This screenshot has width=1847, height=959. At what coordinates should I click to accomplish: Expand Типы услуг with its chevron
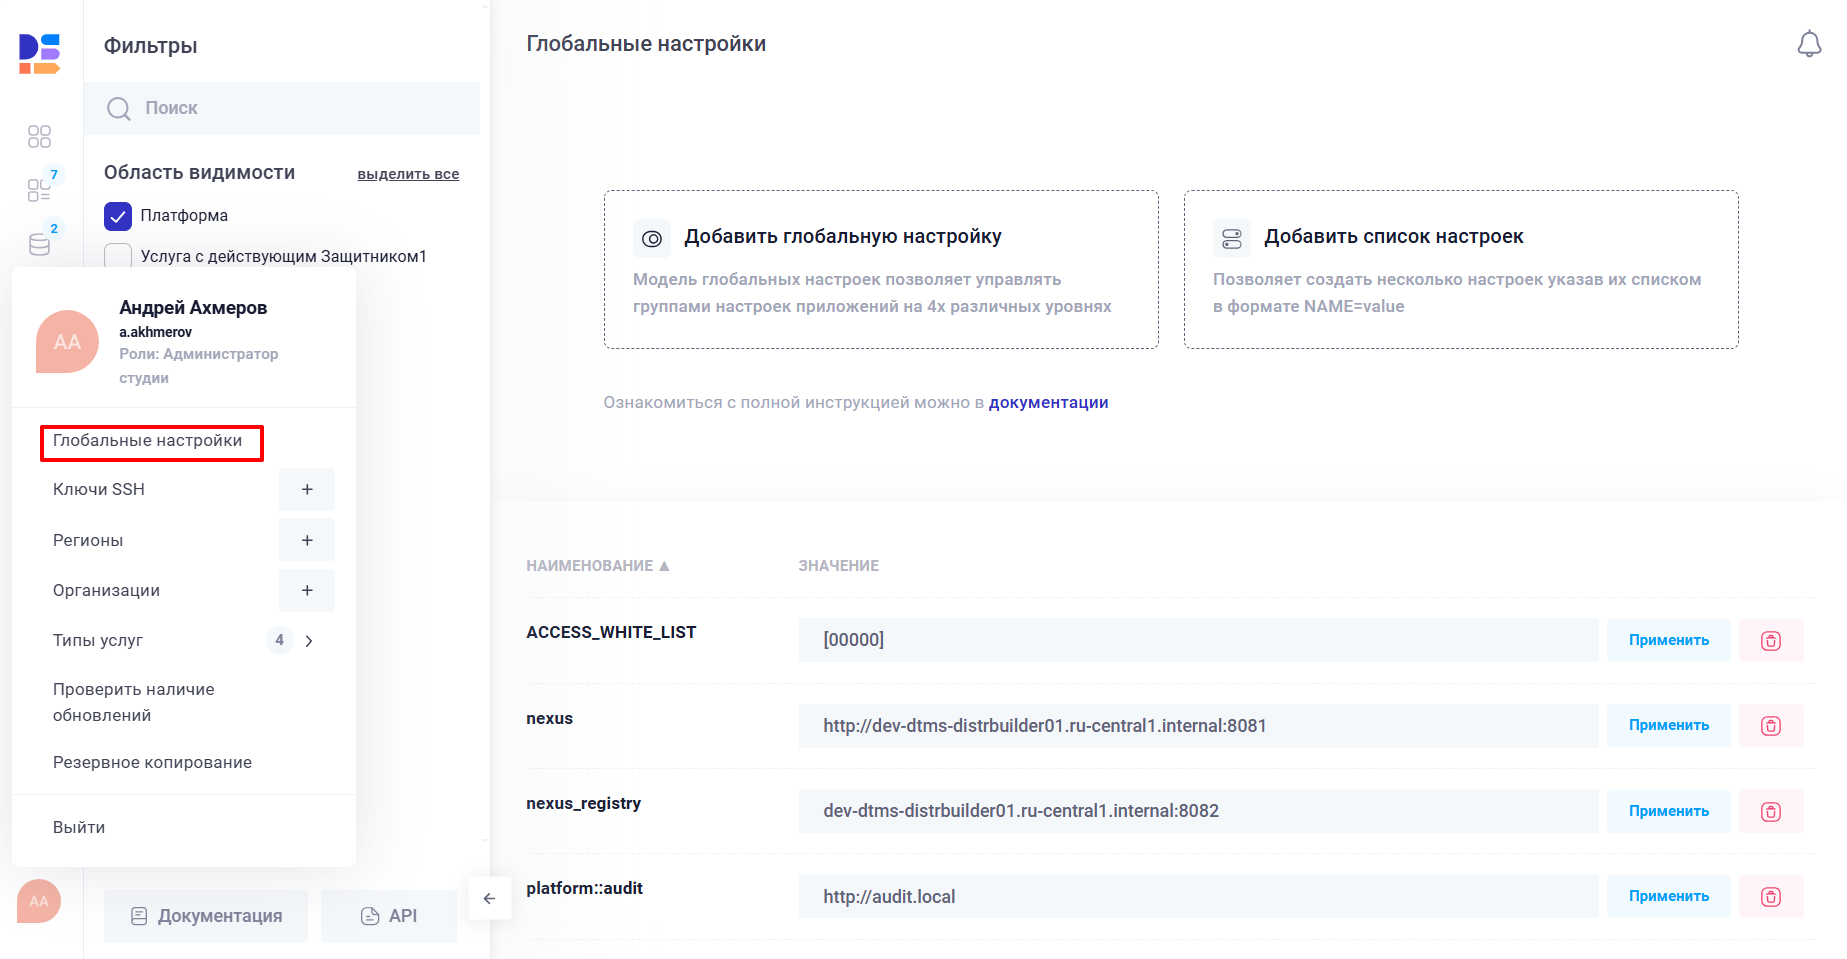tap(310, 640)
